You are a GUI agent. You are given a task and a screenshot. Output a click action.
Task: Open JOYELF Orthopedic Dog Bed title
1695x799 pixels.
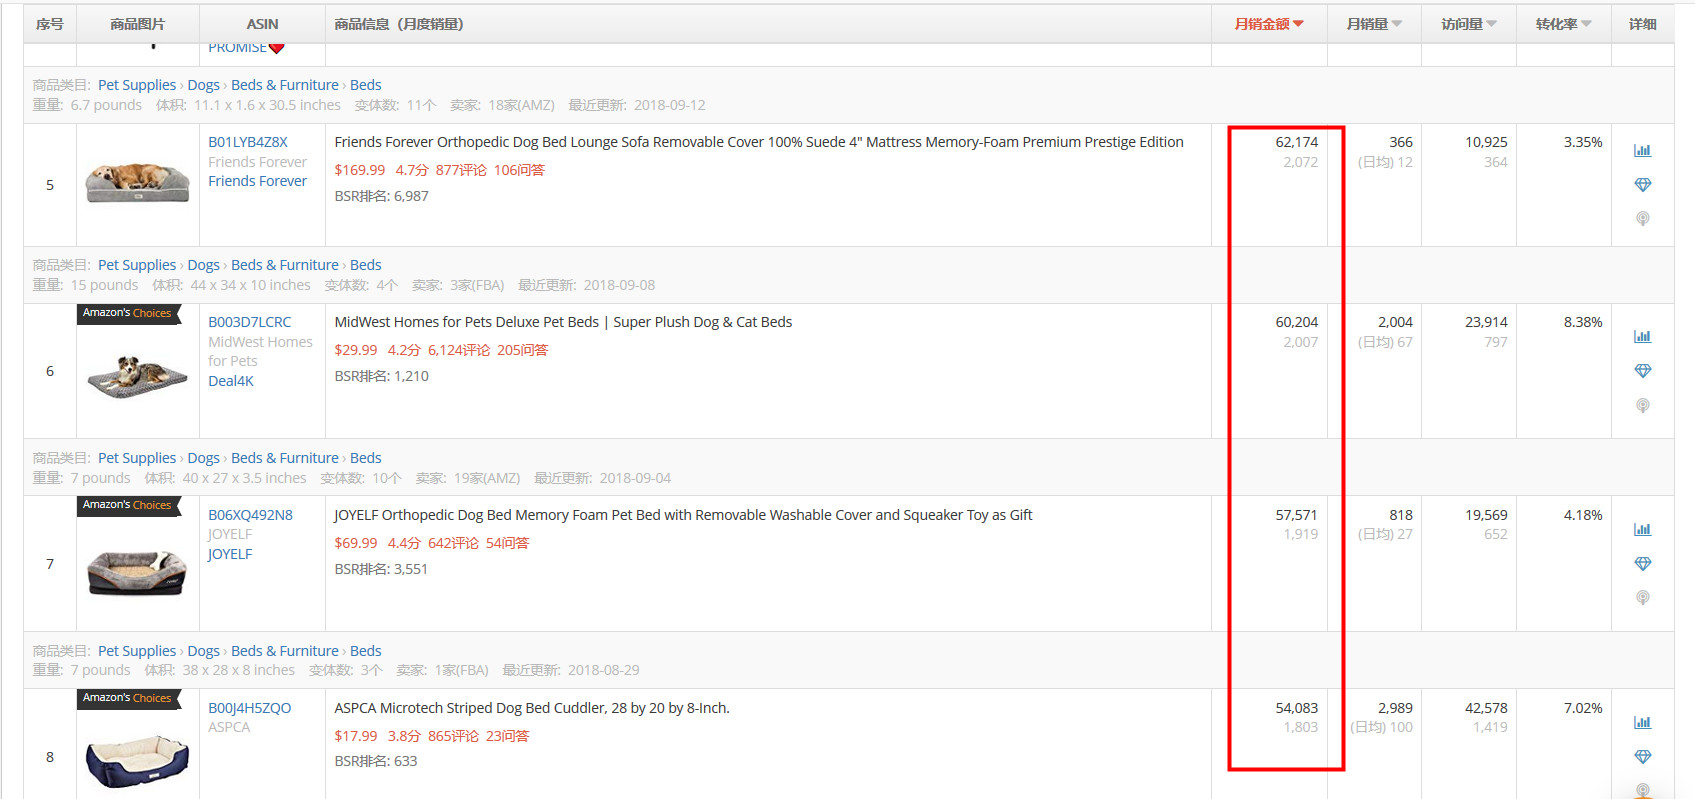[683, 515]
